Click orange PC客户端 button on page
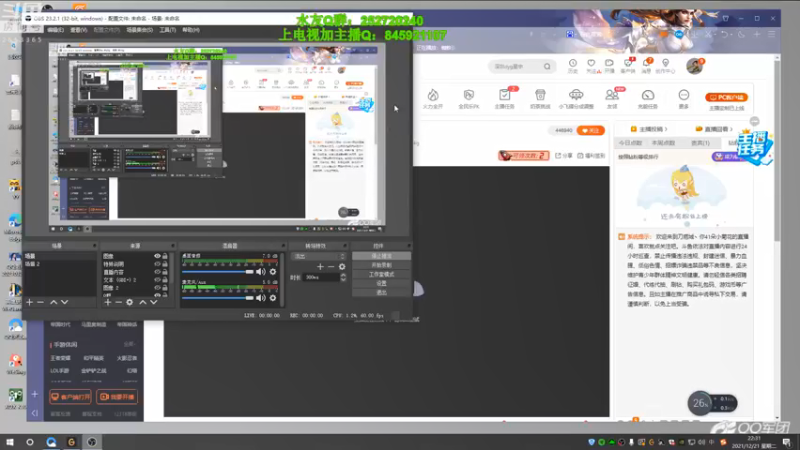 pyautogui.click(x=727, y=97)
